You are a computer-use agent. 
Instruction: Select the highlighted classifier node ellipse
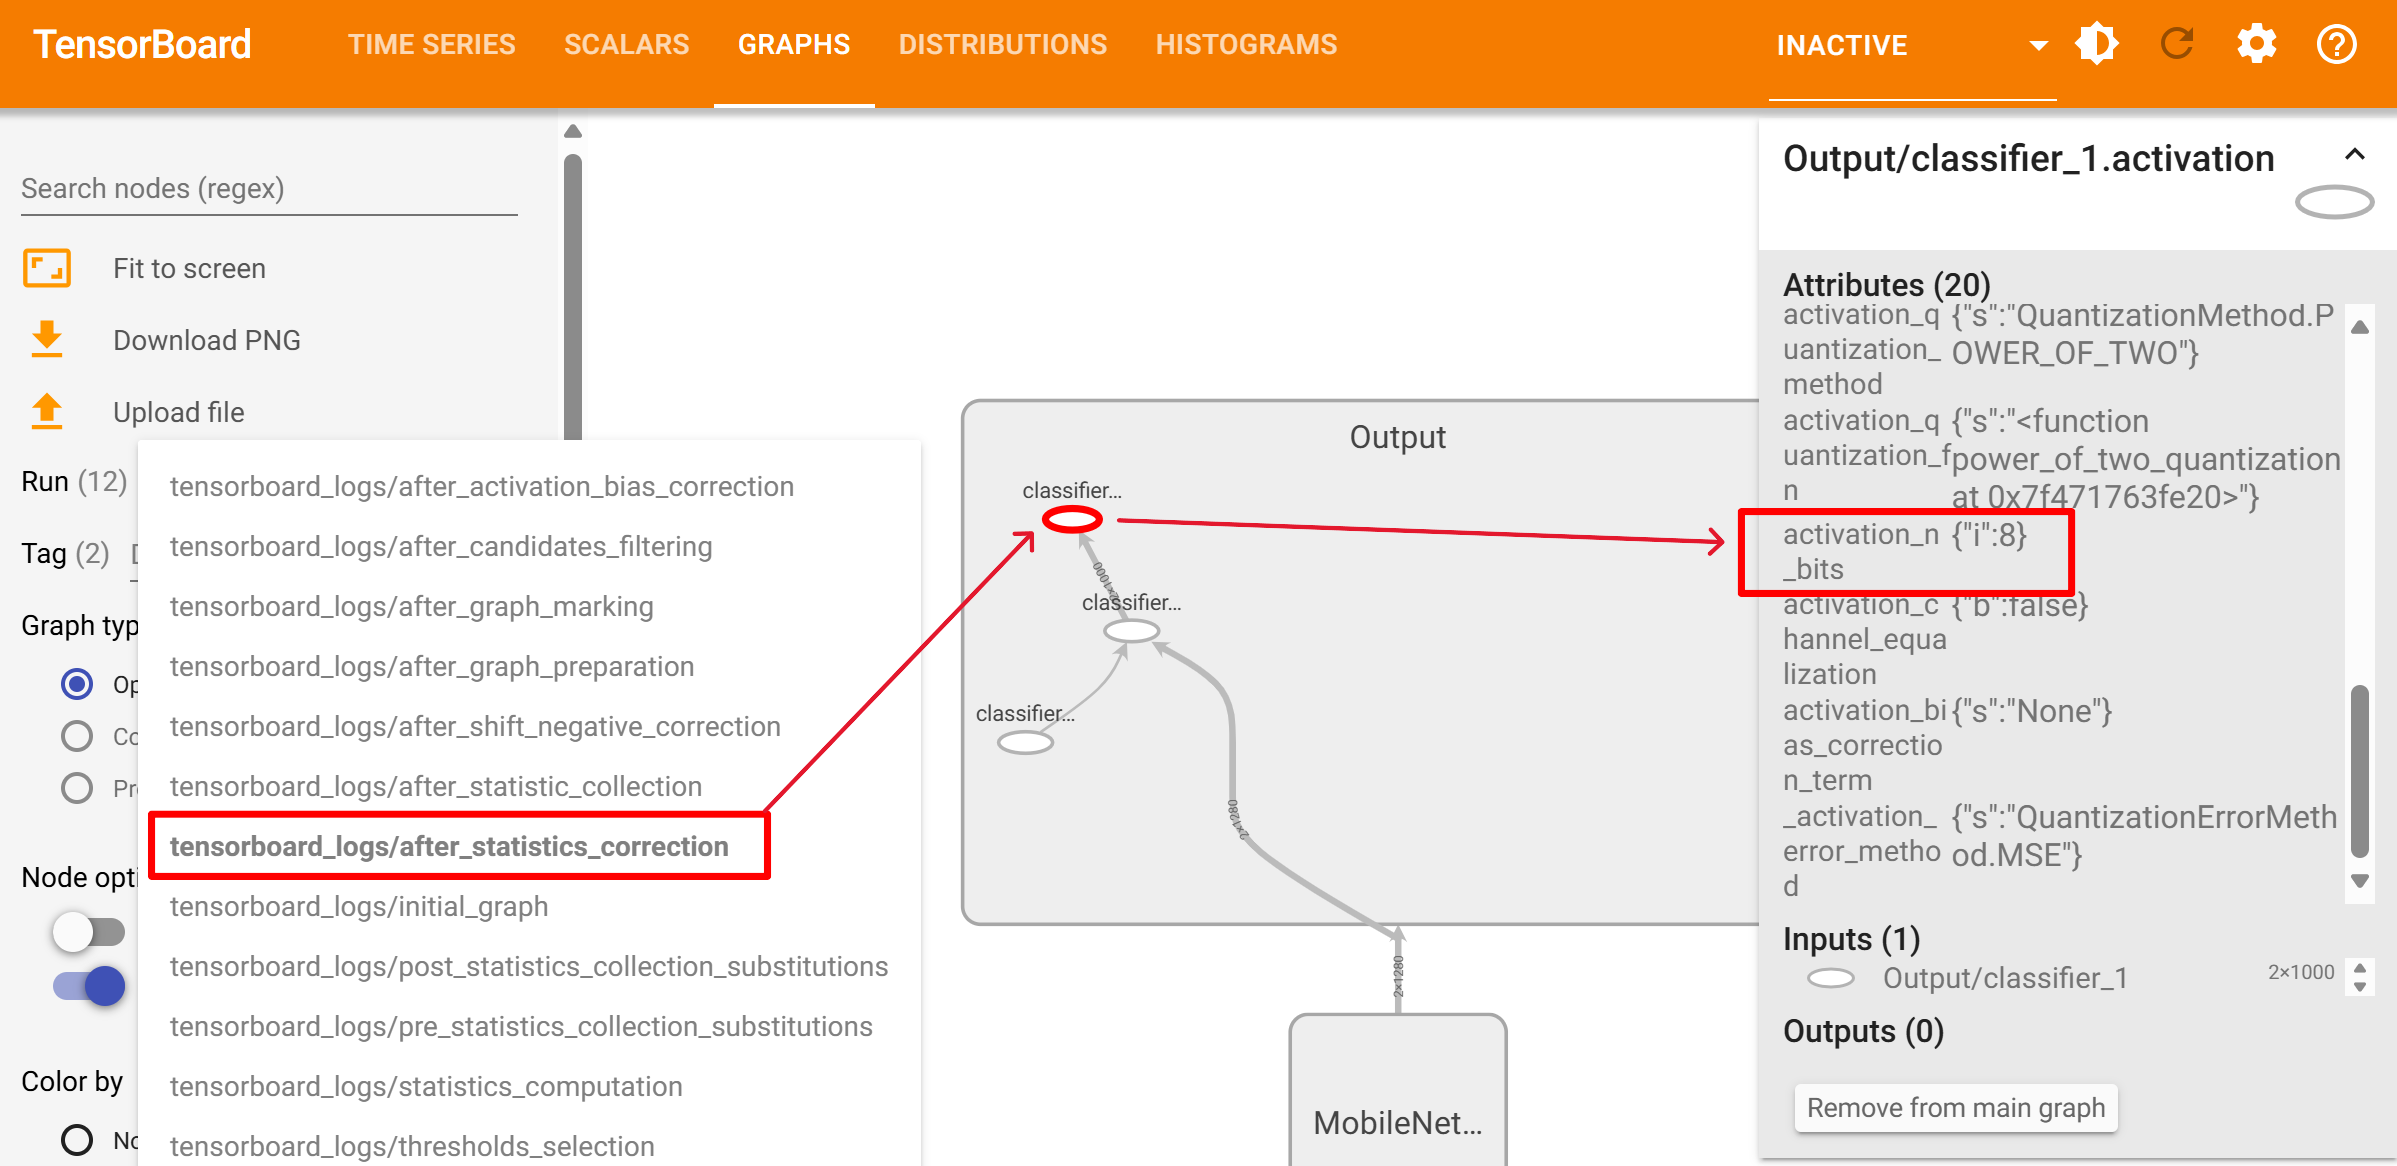1072,519
